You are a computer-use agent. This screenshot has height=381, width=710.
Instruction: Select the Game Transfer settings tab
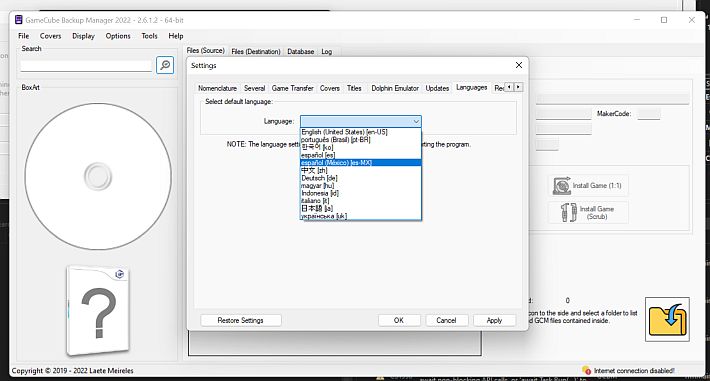(293, 88)
